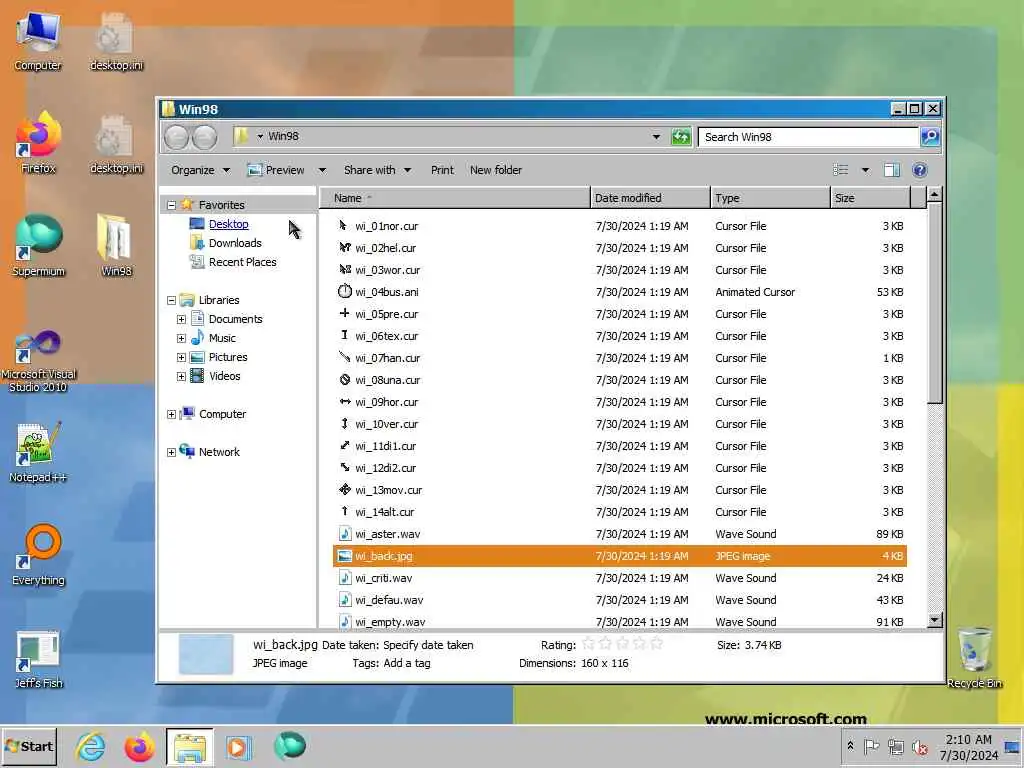Click the Windows Explorer taskbar button
The width and height of the screenshot is (1024, 768).
[x=189, y=746]
